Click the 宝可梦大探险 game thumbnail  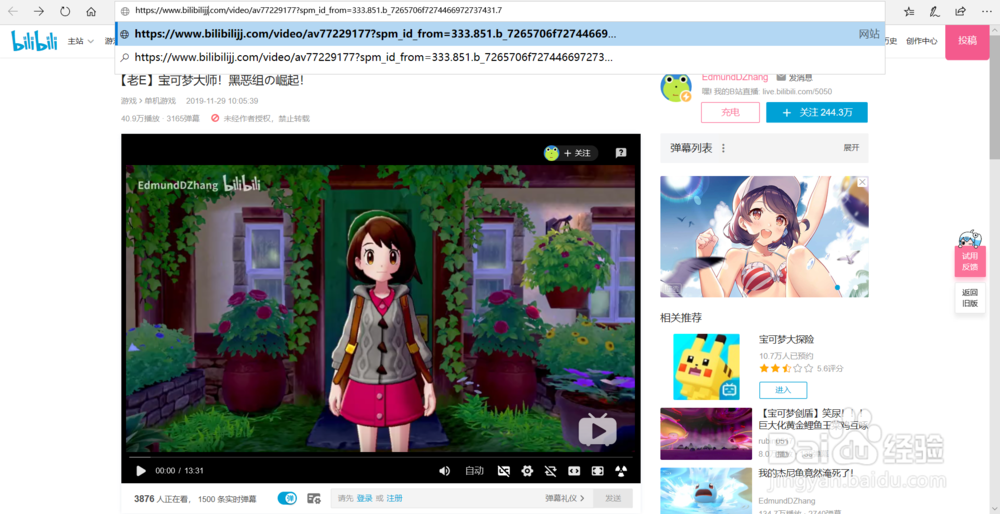(x=706, y=367)
